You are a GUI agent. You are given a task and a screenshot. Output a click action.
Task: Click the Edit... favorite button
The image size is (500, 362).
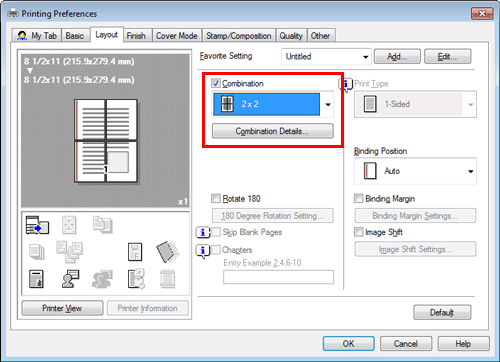pos(447,57)
